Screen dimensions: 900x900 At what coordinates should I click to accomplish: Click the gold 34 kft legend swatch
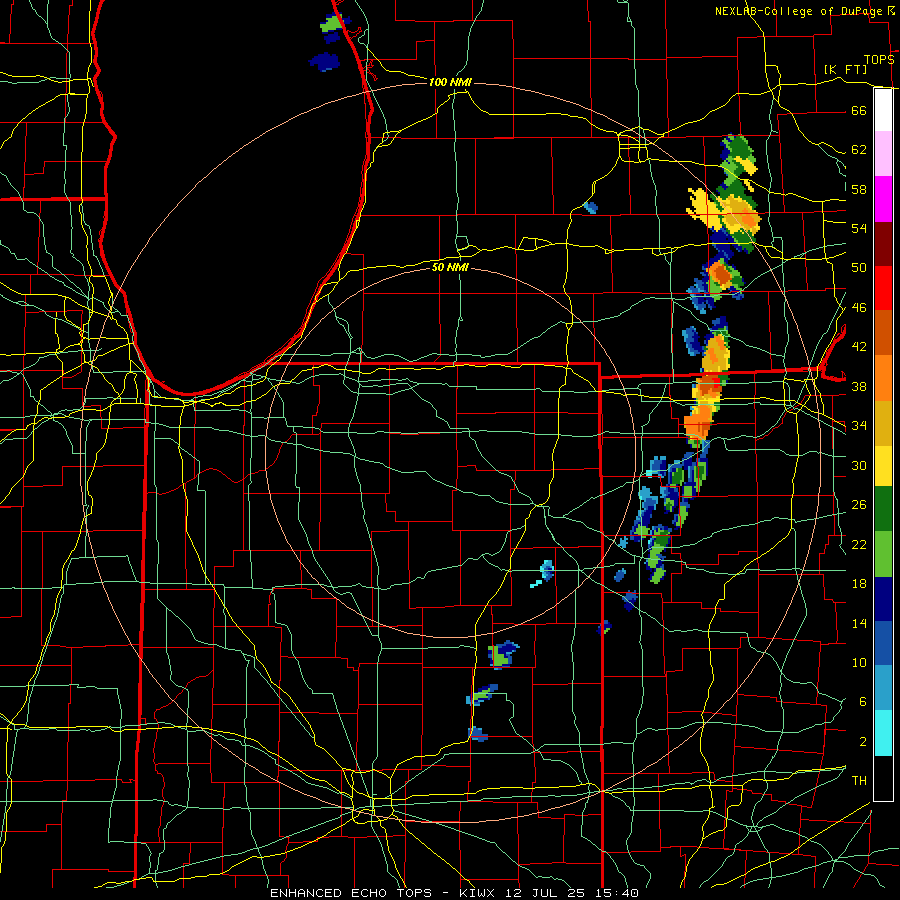(x=883, y=422)
